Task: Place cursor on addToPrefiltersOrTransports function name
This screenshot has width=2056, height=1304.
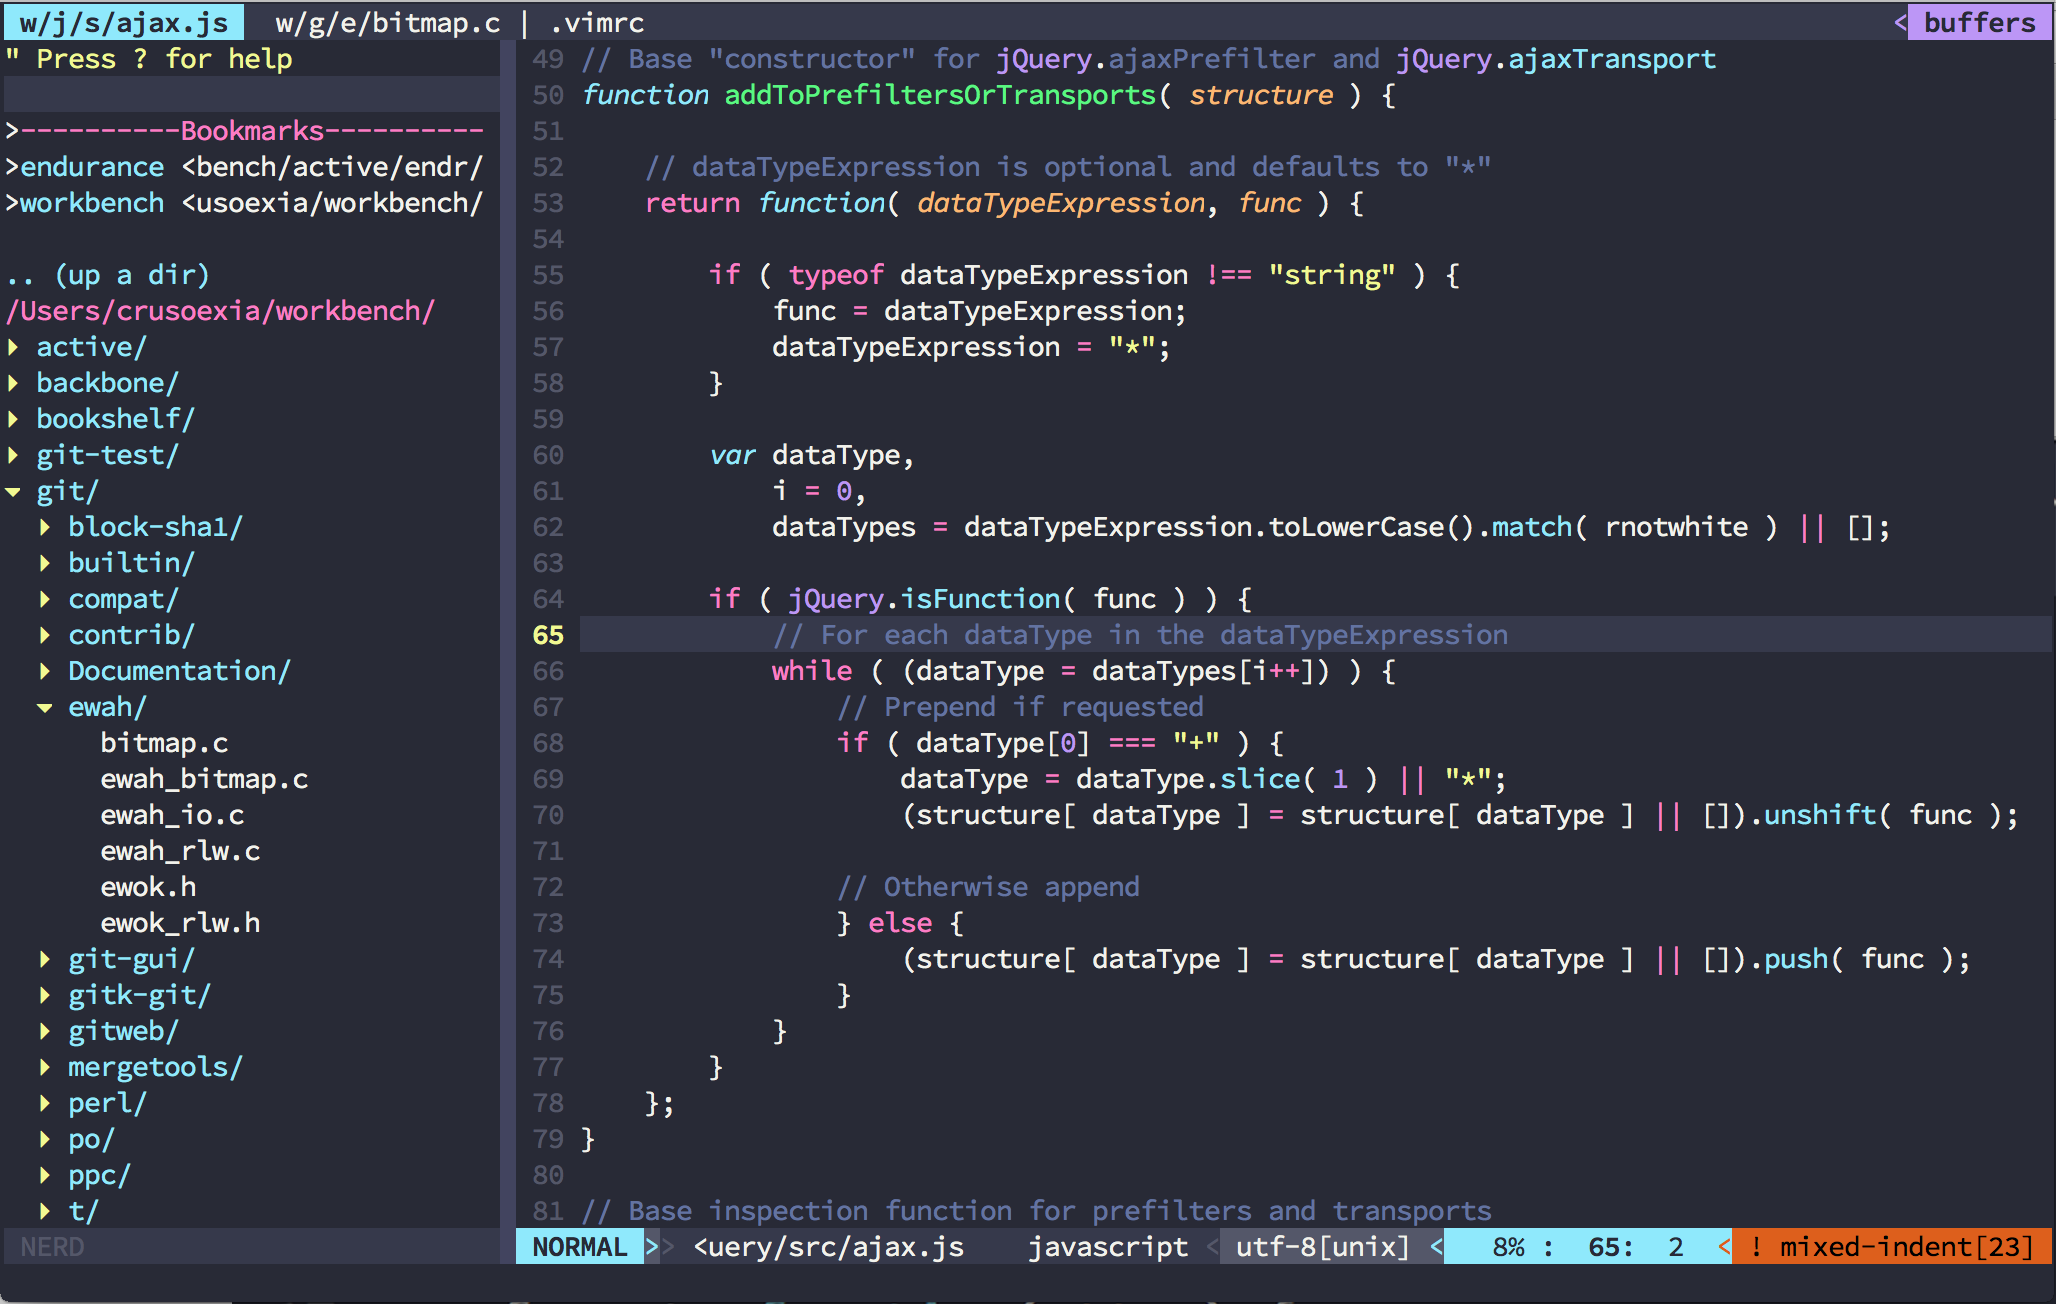Action: pos(940,95)
